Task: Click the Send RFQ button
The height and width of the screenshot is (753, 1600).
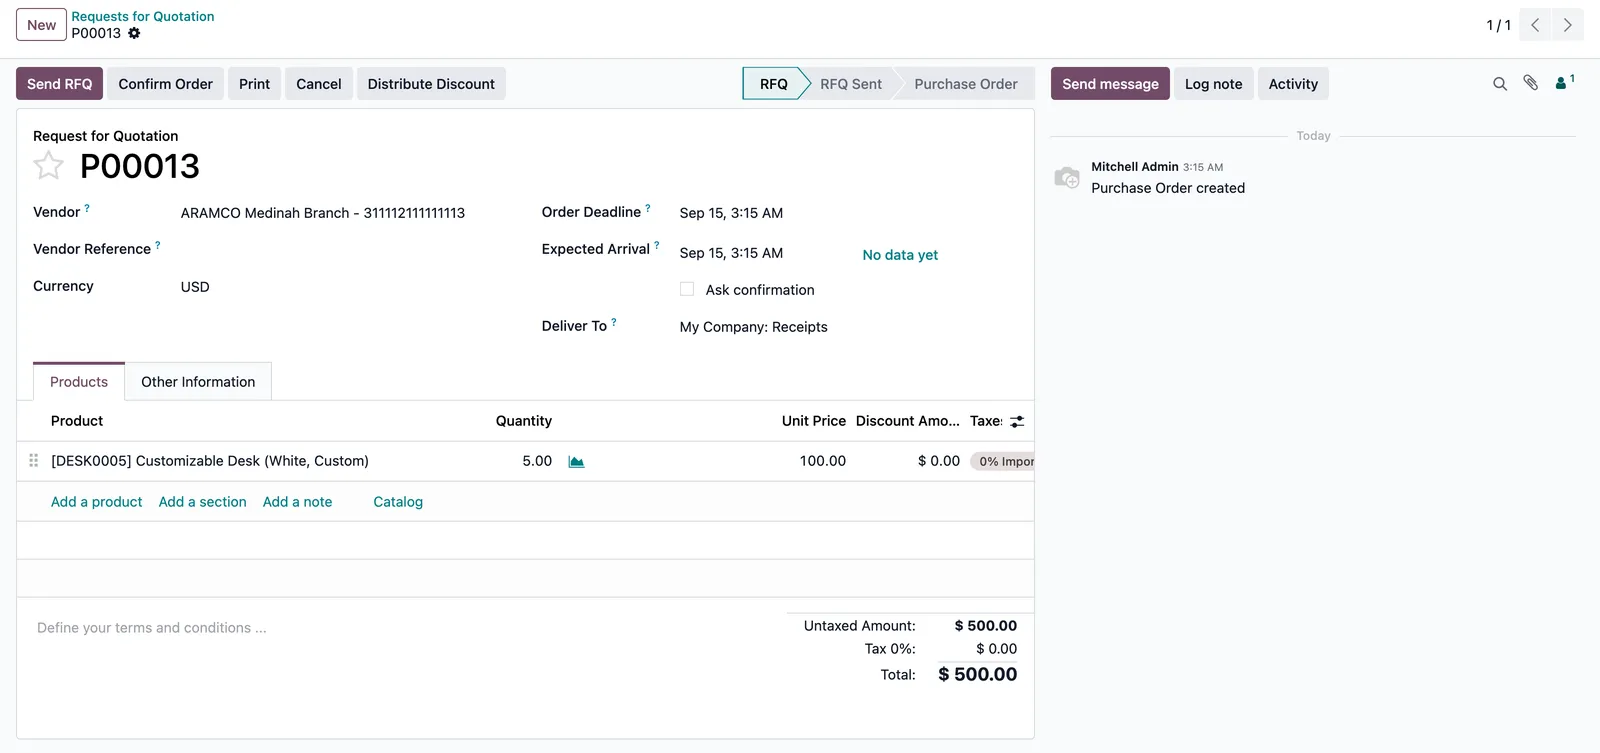Action: pyautogui.click(x=59, y=84)
